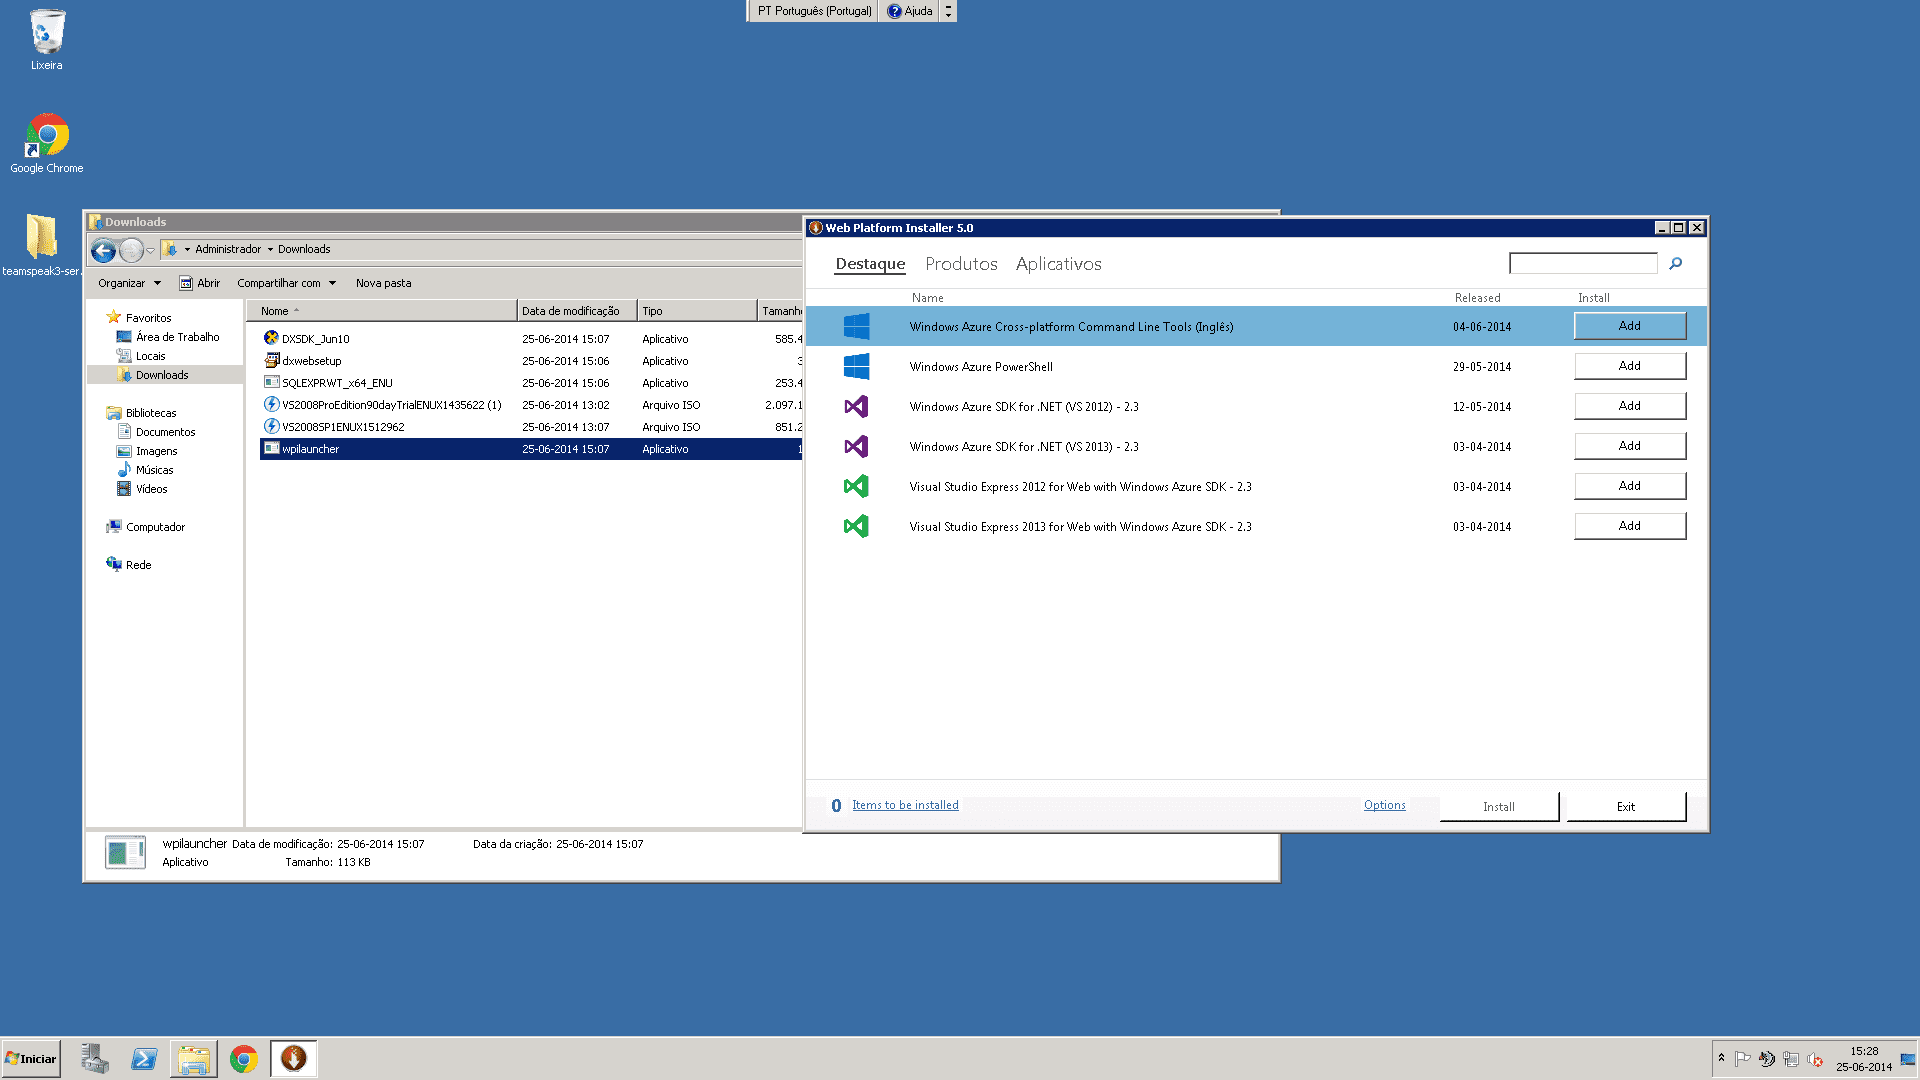Image resolution: width=1920 pixels, height=1080 pixels.
Task: Select Locais in the navigation pane
Action: pos(141,356)
